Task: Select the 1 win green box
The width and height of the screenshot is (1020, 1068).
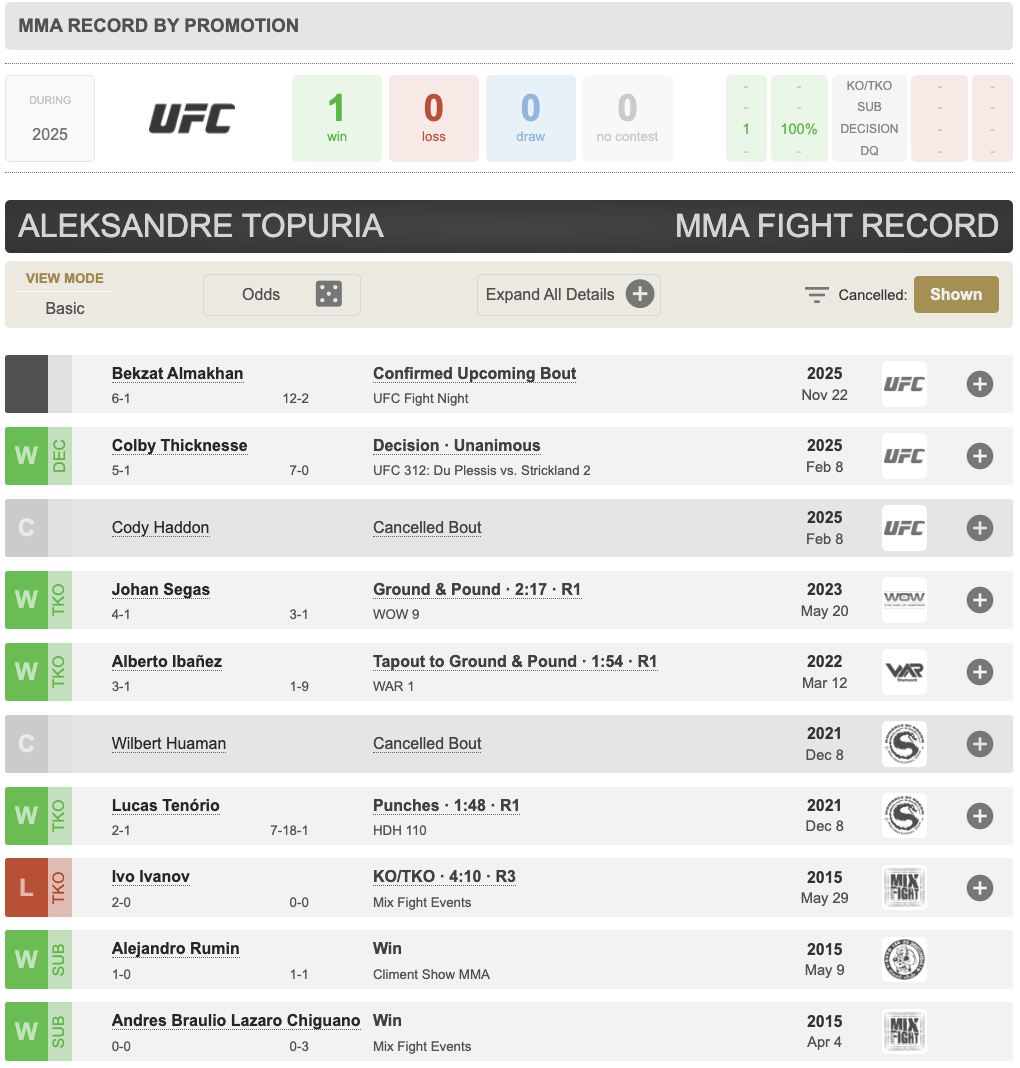Action: tap(336, 119)
